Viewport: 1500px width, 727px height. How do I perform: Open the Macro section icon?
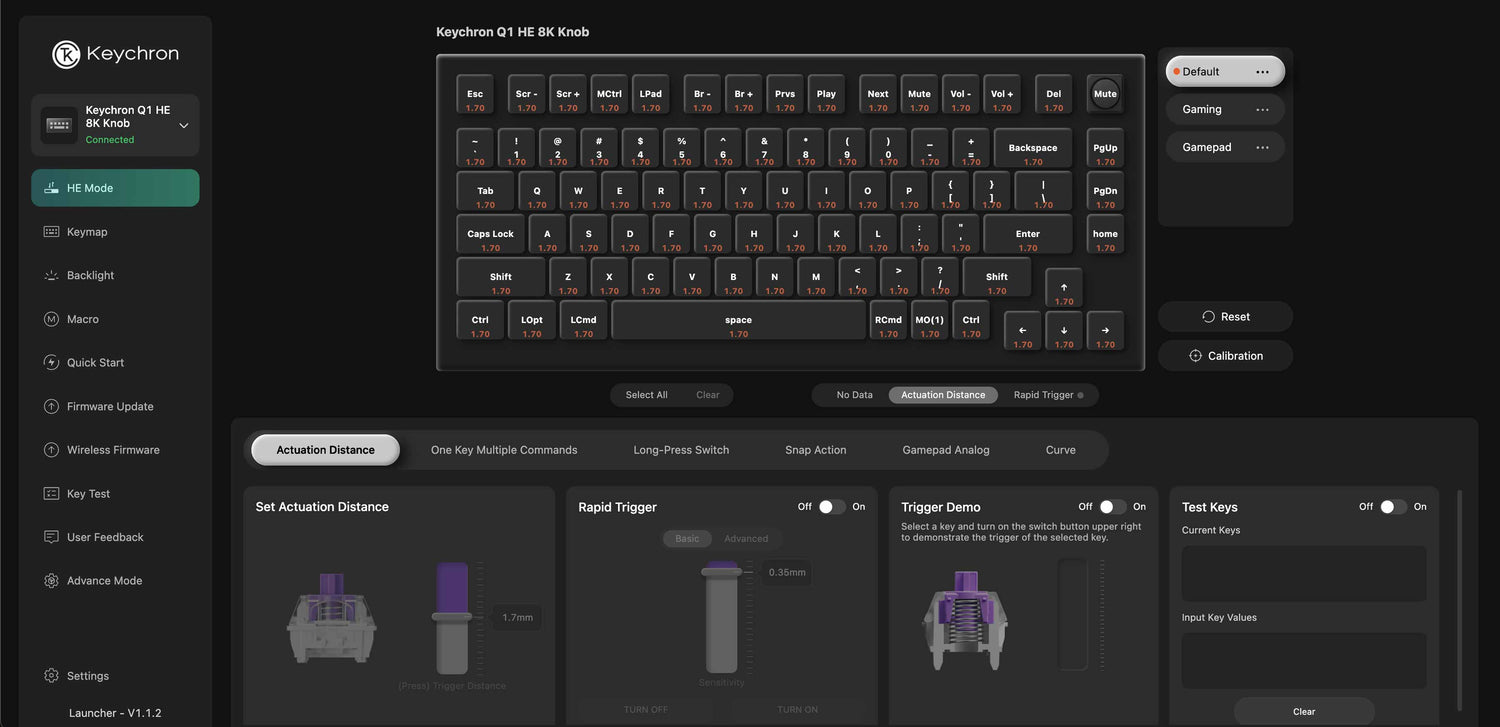coord(51,319)
